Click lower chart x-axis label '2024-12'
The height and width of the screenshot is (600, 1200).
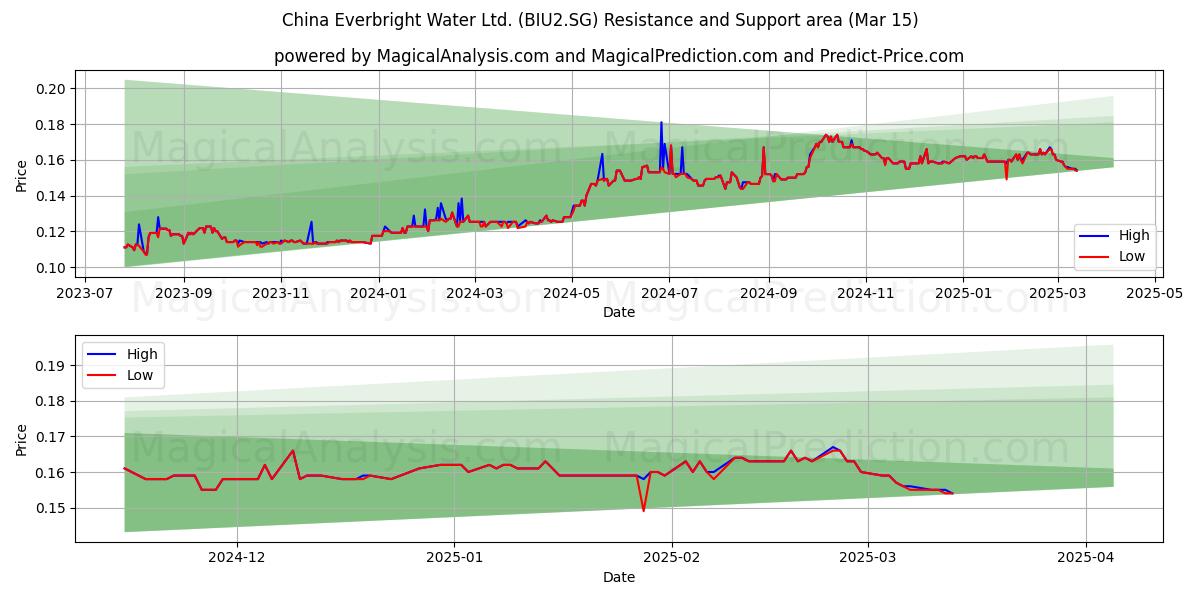[238, 560]
